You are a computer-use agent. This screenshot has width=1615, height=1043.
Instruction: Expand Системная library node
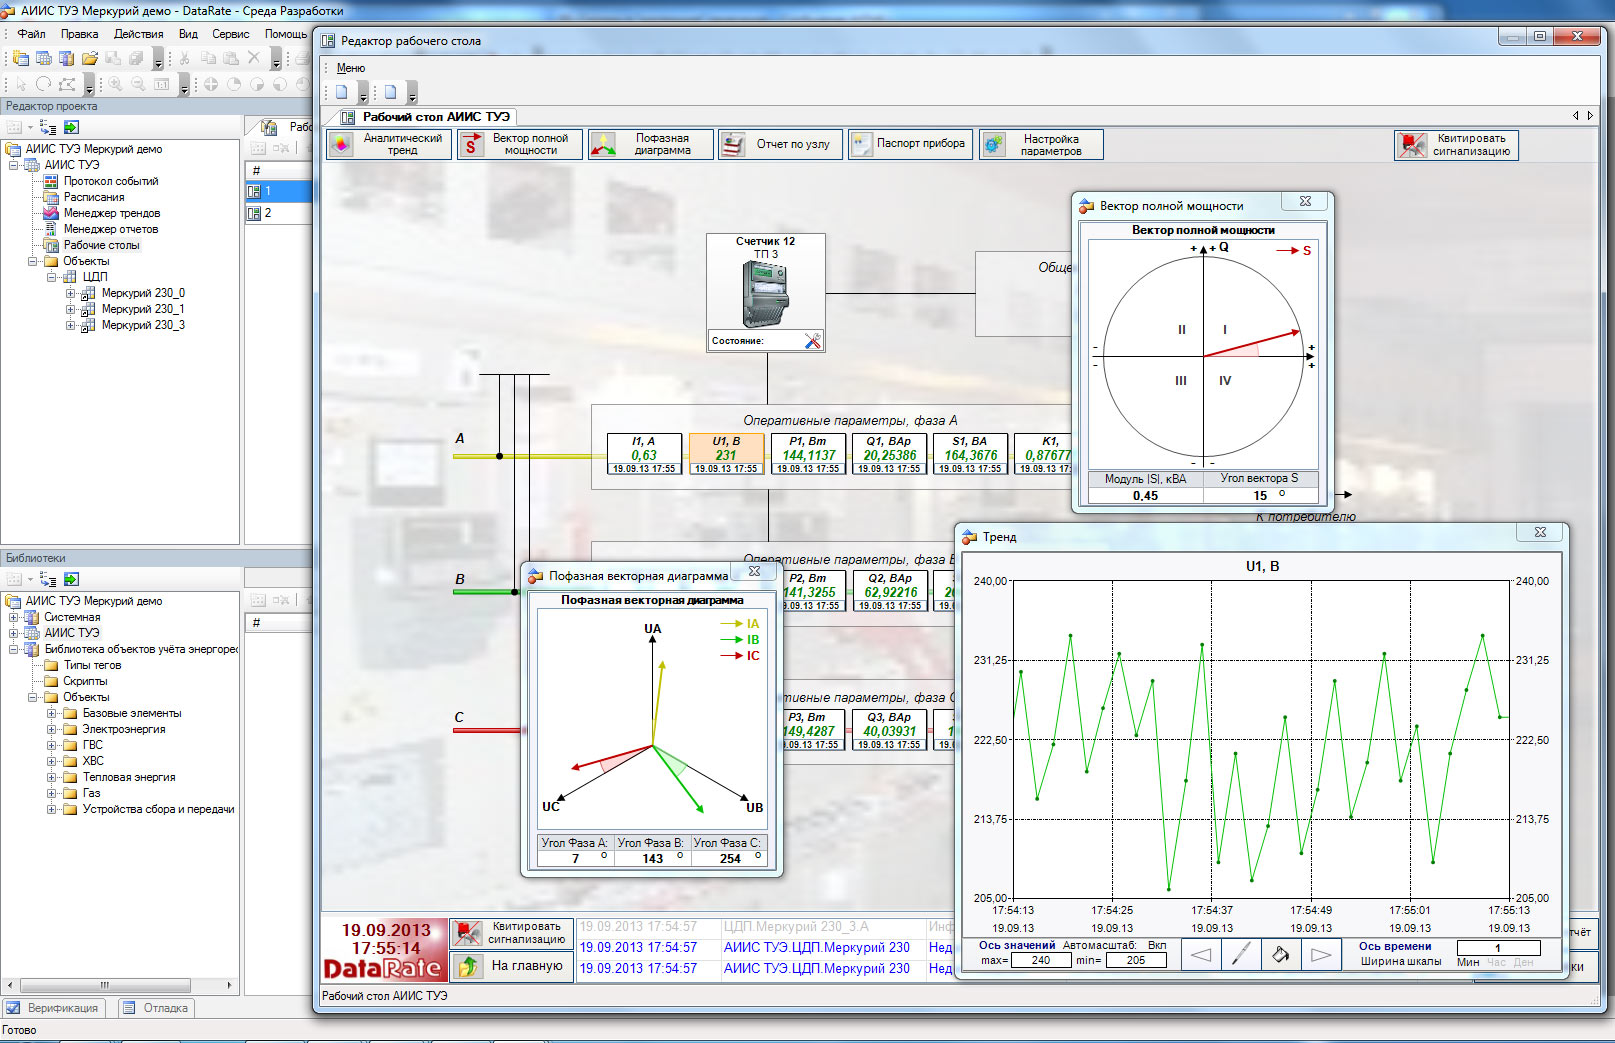coord(13,617)
